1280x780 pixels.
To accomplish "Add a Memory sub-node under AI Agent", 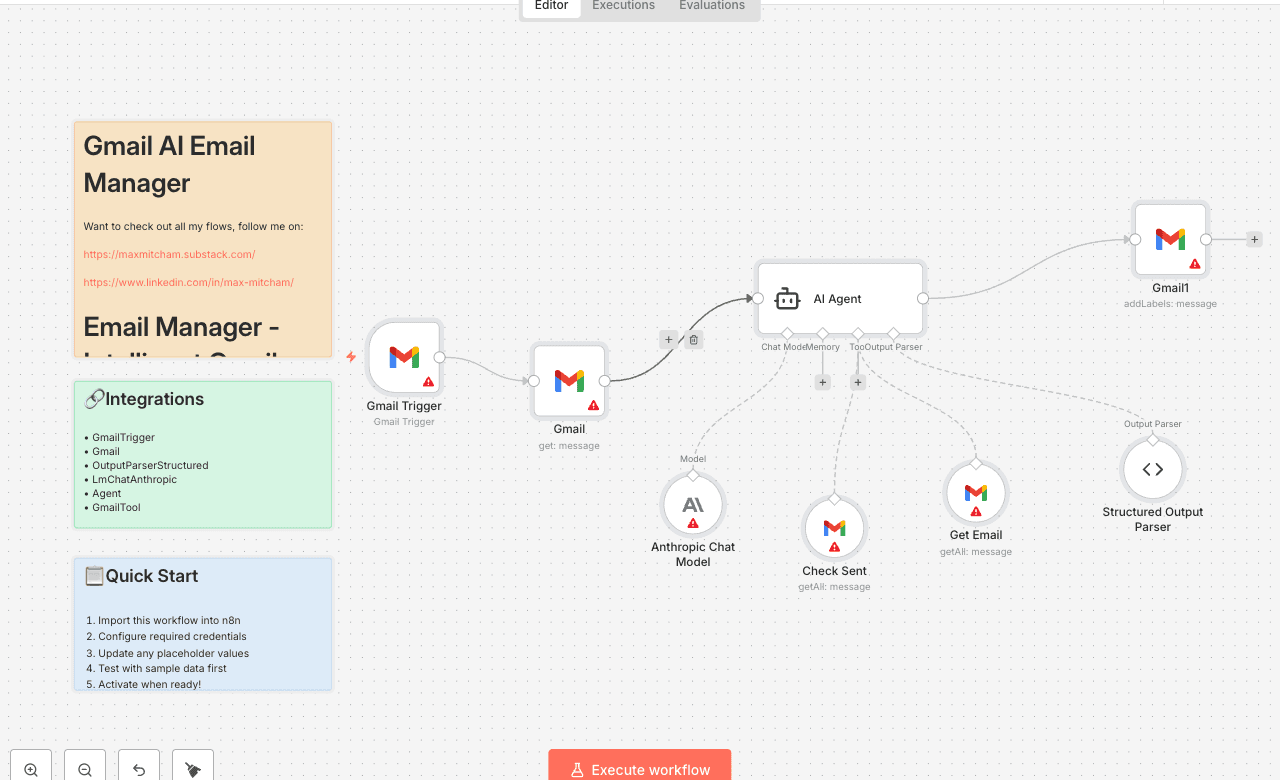I will pyautogui.click(x=822, y=382).
